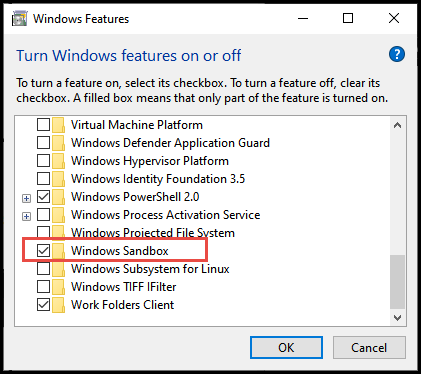
Task: Uncheck the Windows Sandbox checkbox
Action: 43,251
